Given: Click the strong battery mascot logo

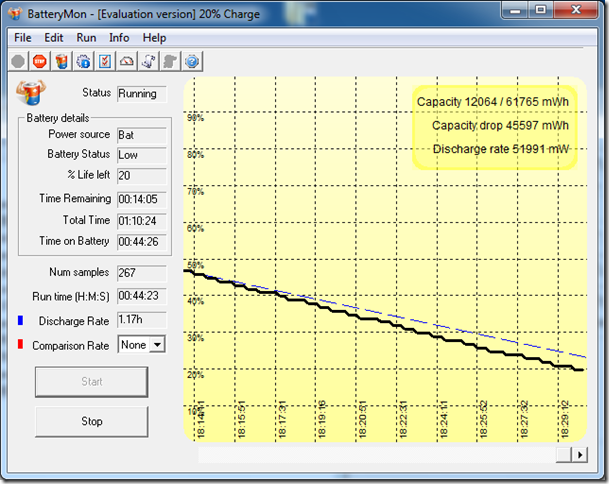Looking at the screenshot, I should click(31, 92).
